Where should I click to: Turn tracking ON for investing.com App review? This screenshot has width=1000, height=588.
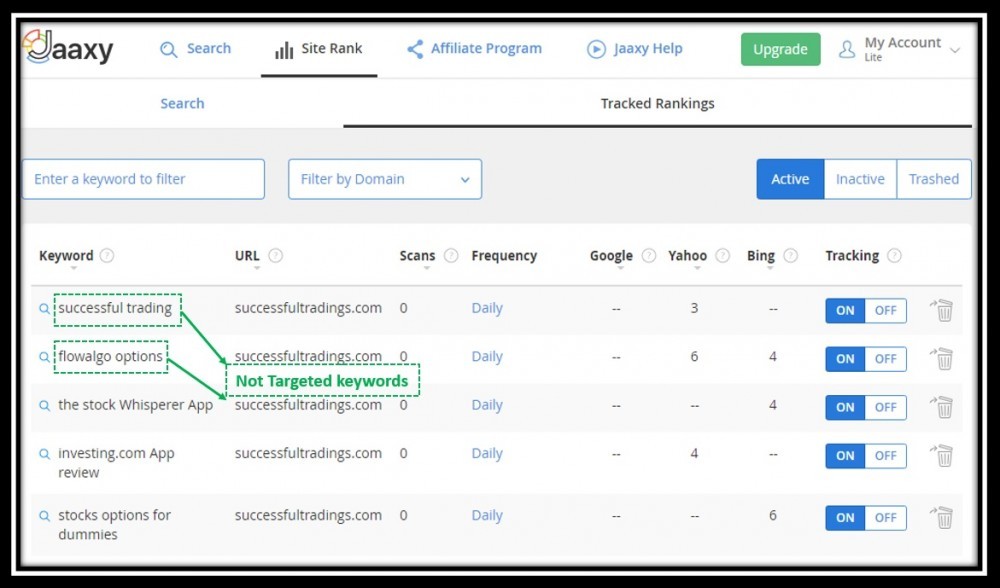point(845,456)
